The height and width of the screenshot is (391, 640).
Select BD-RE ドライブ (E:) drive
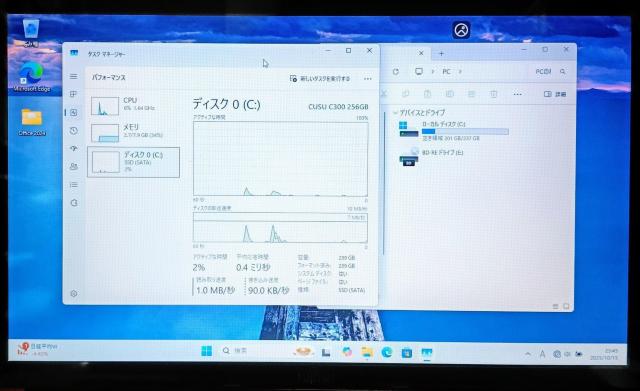point(431,157)
